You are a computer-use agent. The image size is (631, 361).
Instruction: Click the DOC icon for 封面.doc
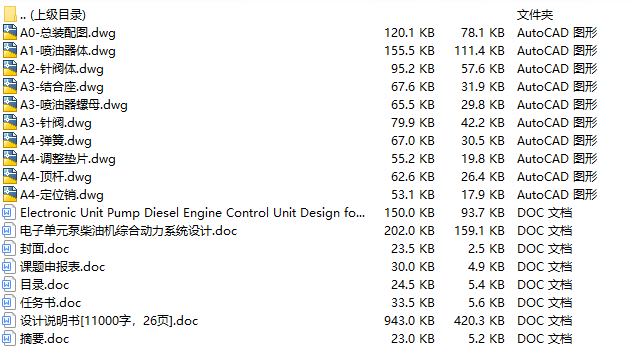pos(8,249)
